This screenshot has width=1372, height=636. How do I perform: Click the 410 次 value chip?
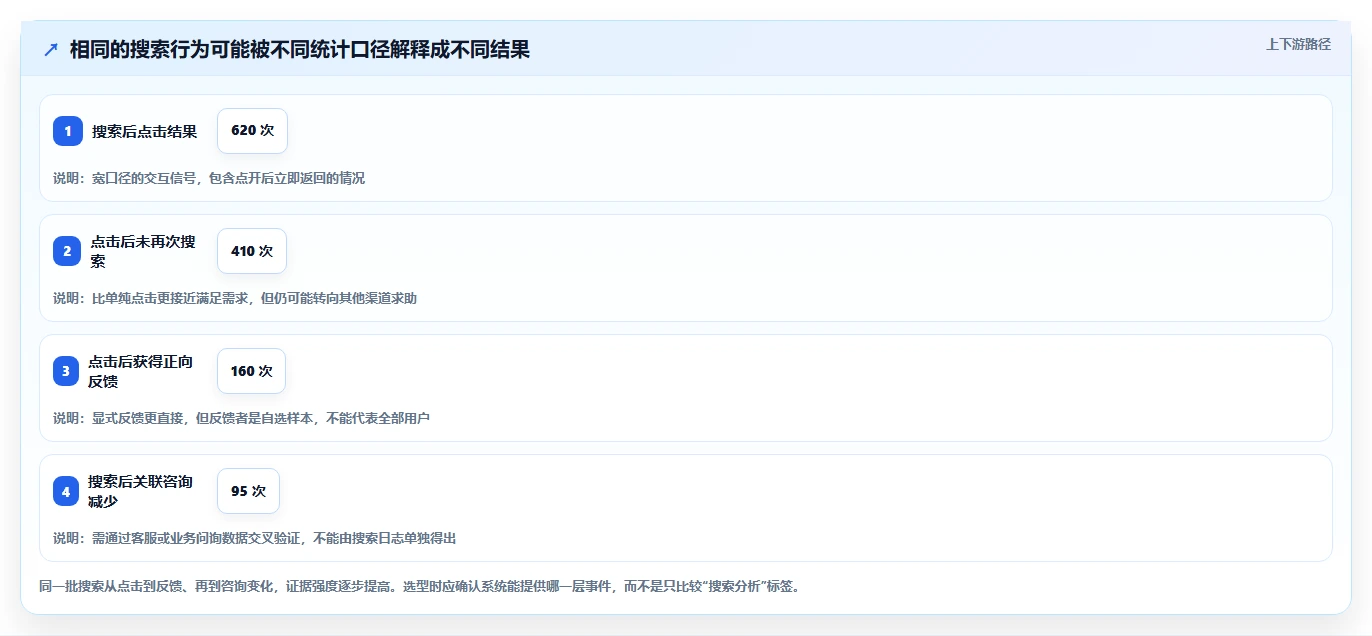tap(252, 251)
